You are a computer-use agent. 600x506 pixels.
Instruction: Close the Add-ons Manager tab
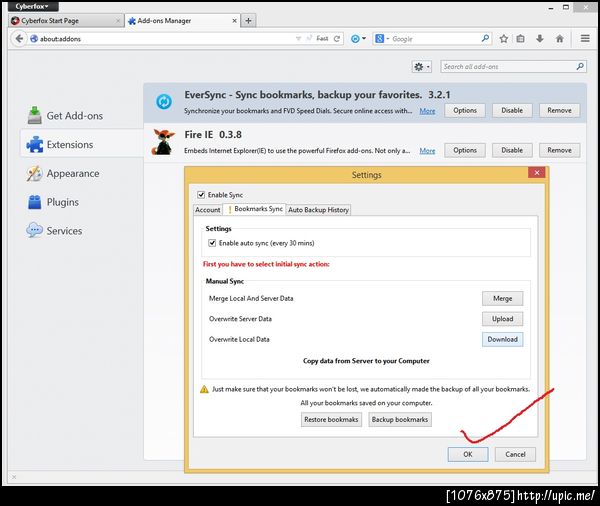click(234, 21)
